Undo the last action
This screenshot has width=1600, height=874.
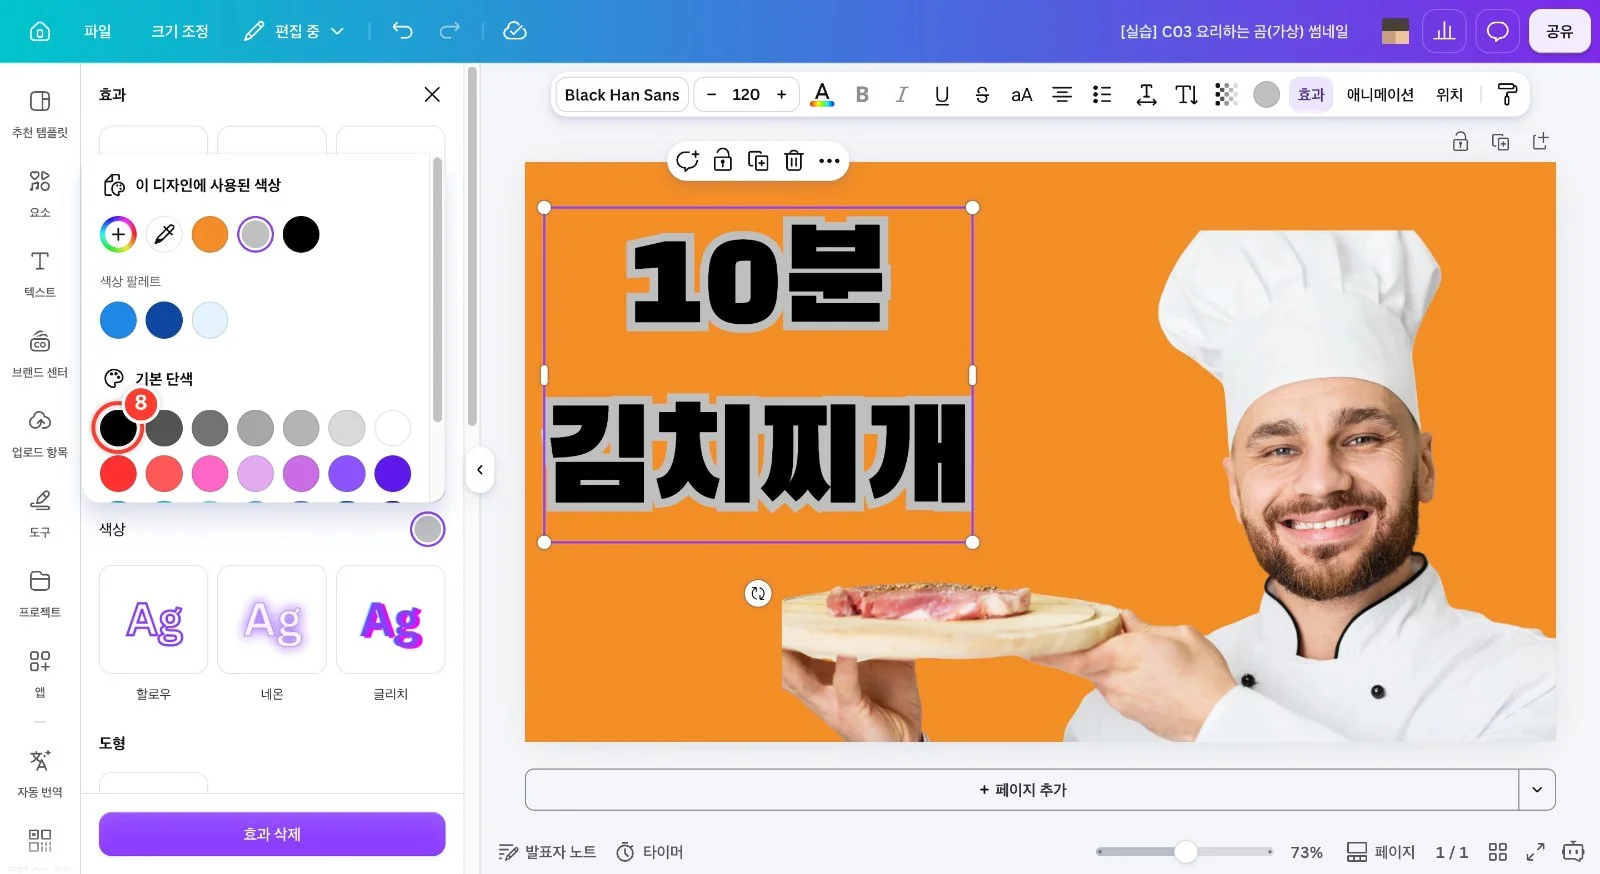[x=402, y=31]
